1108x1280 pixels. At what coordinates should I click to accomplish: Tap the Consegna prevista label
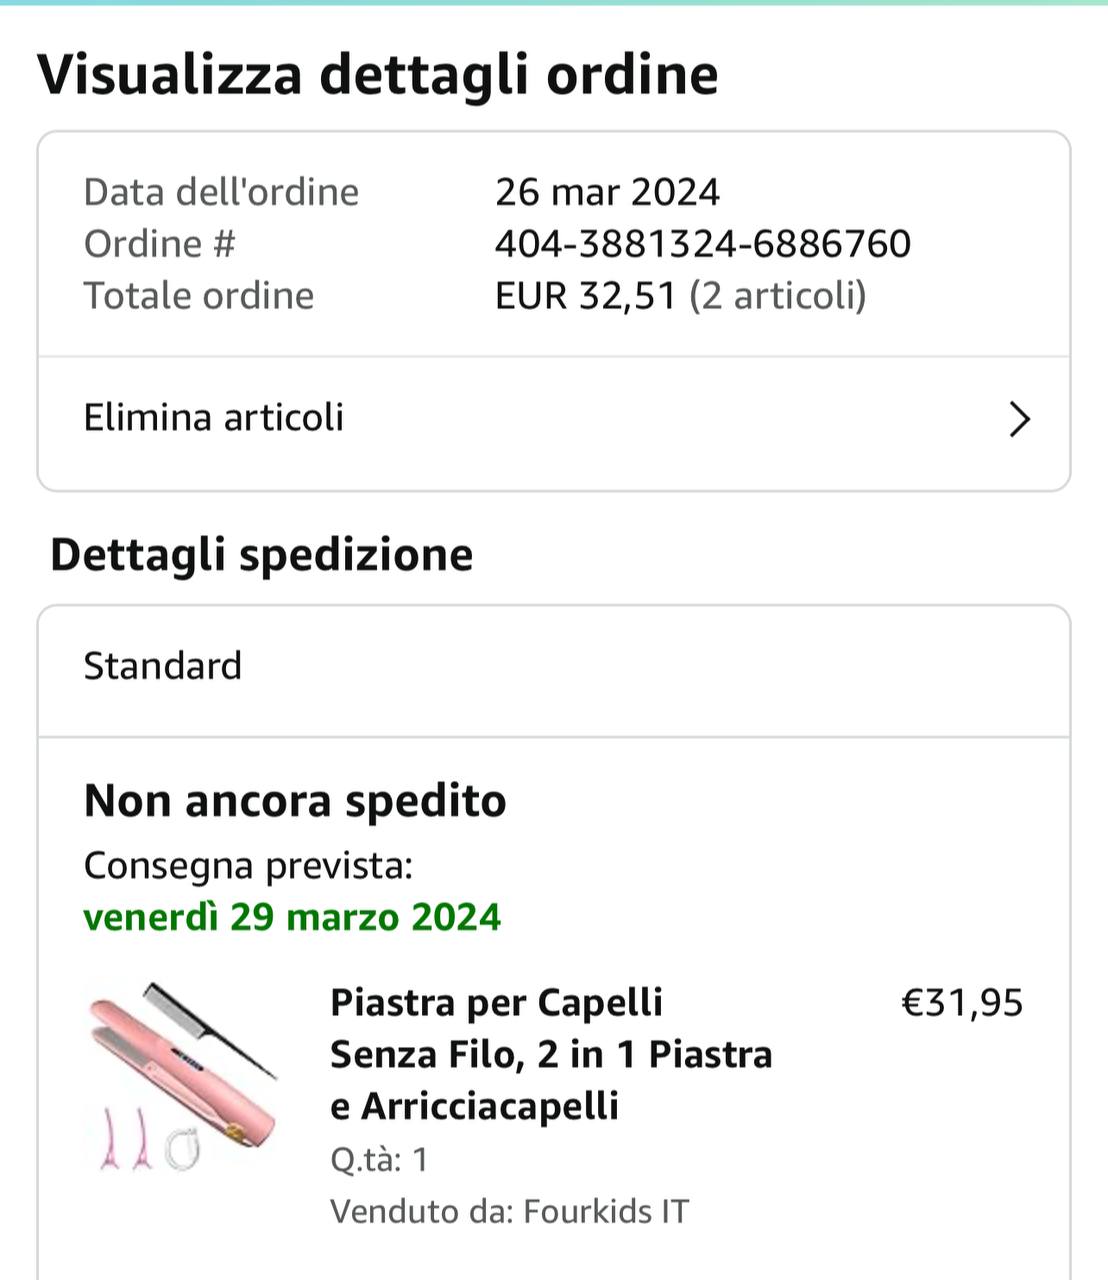click(248, 866)
